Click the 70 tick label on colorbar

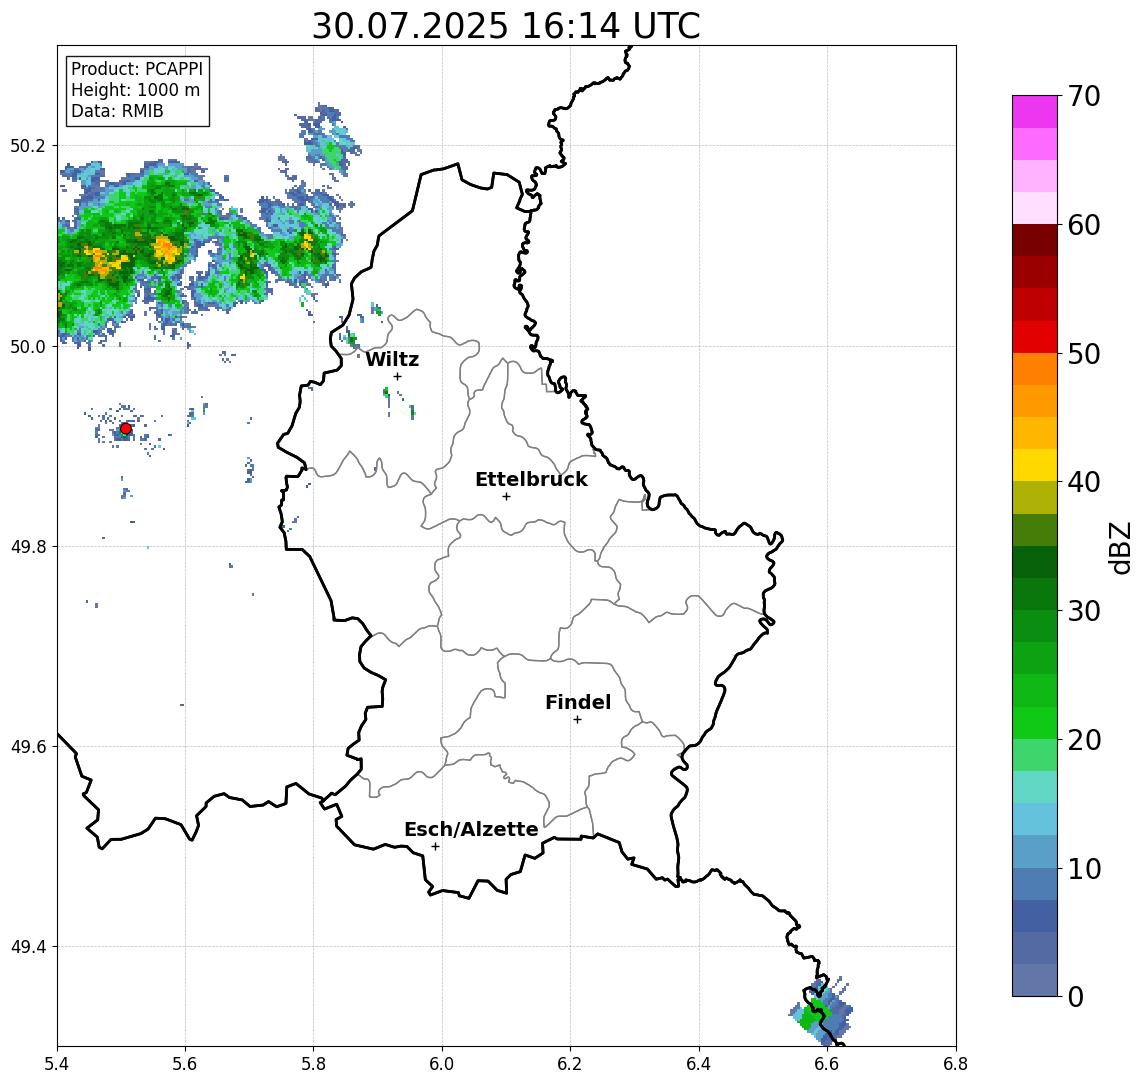[1083, 96]
